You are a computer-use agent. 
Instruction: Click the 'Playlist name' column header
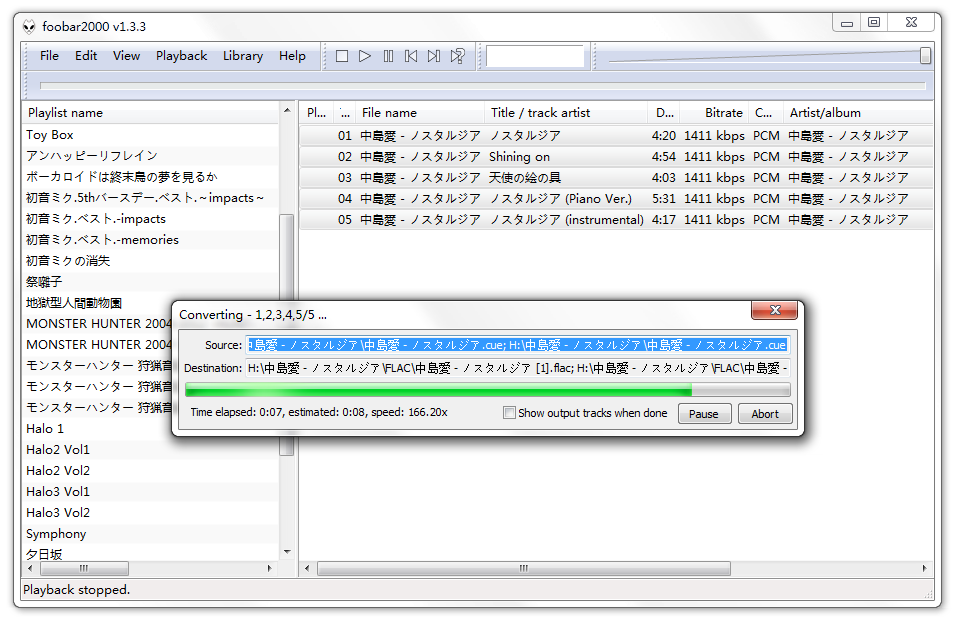coord(151,113)
